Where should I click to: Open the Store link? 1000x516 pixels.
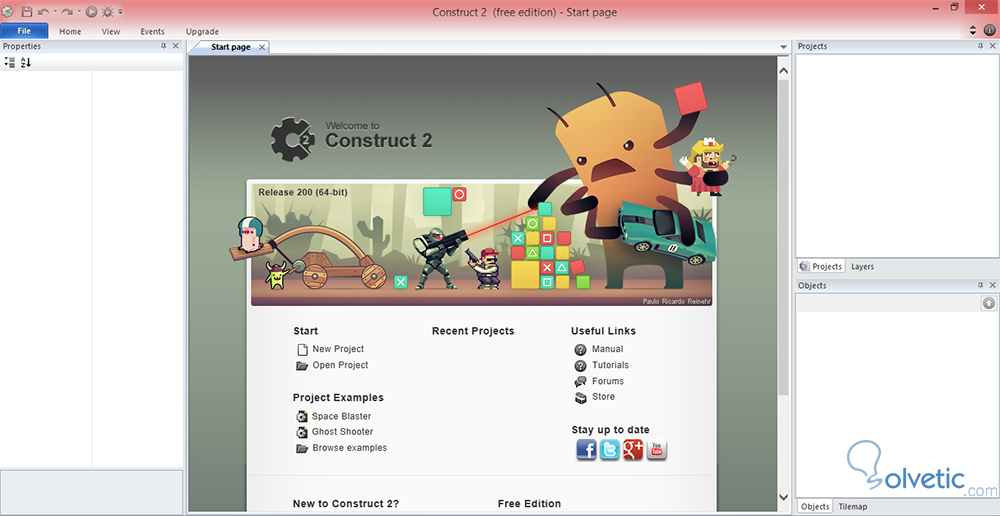coord(603,397)
